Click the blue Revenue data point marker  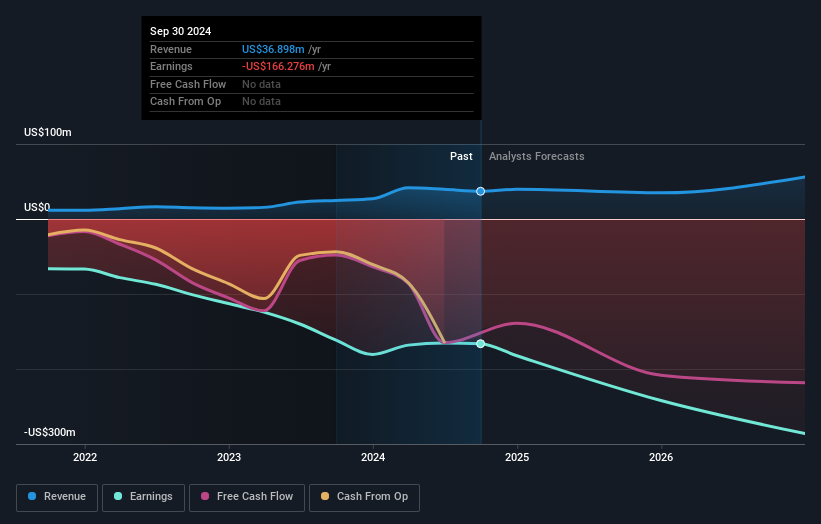(x=480, y=192)
